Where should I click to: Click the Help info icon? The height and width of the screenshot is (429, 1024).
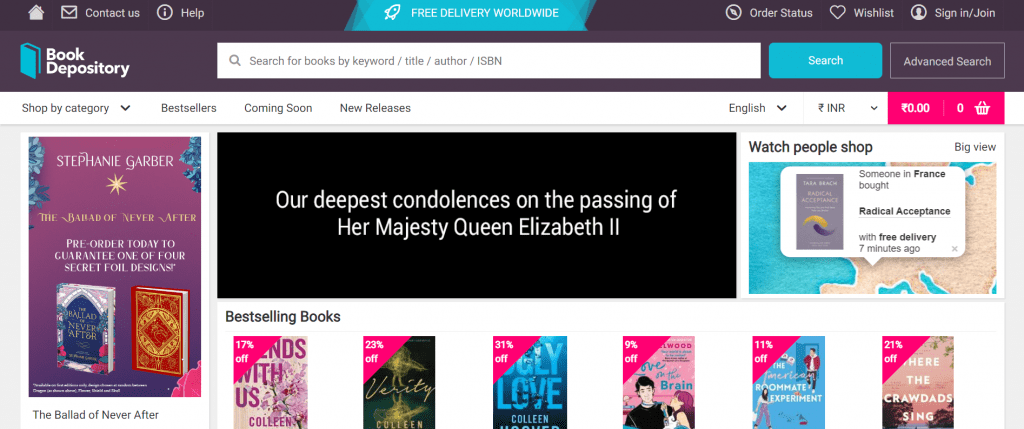165,12
